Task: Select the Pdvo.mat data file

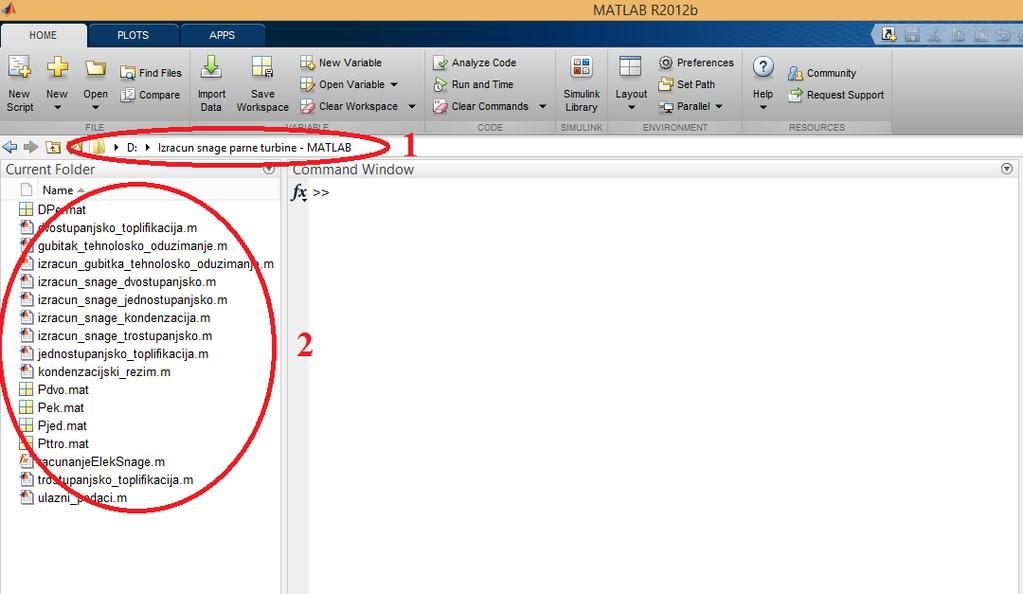Action: click(63, 390)
